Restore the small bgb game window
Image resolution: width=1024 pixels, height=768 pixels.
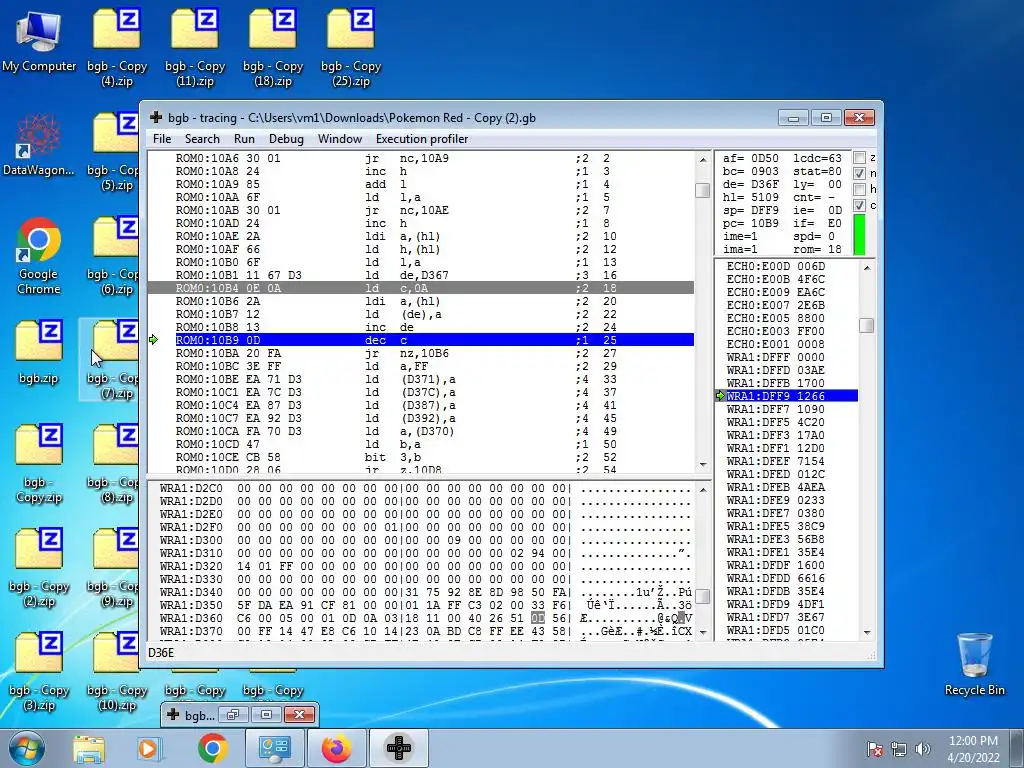point(232,714)
